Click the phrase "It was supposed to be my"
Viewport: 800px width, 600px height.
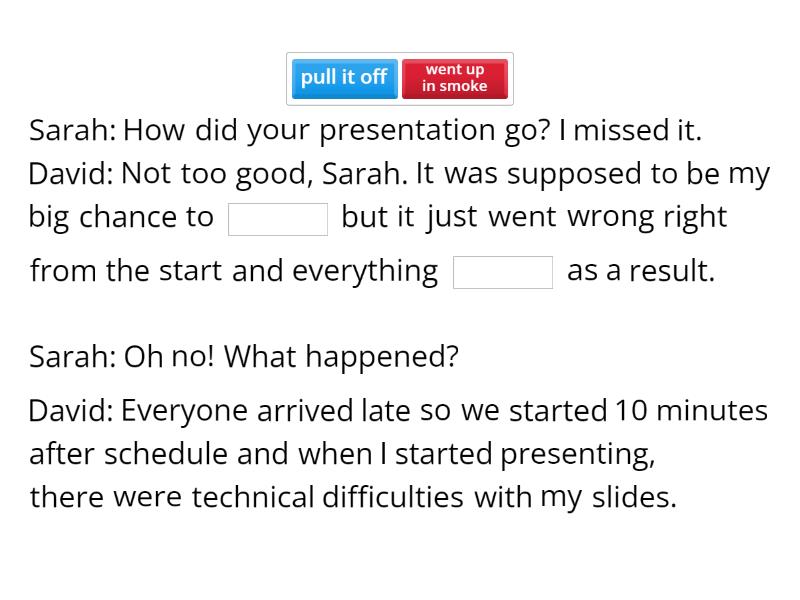(593, 174)
